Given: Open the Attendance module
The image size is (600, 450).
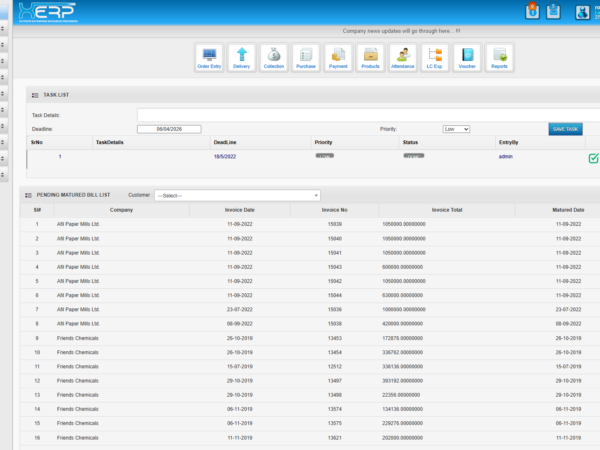Looking at the screenshot, I should 403,58.
